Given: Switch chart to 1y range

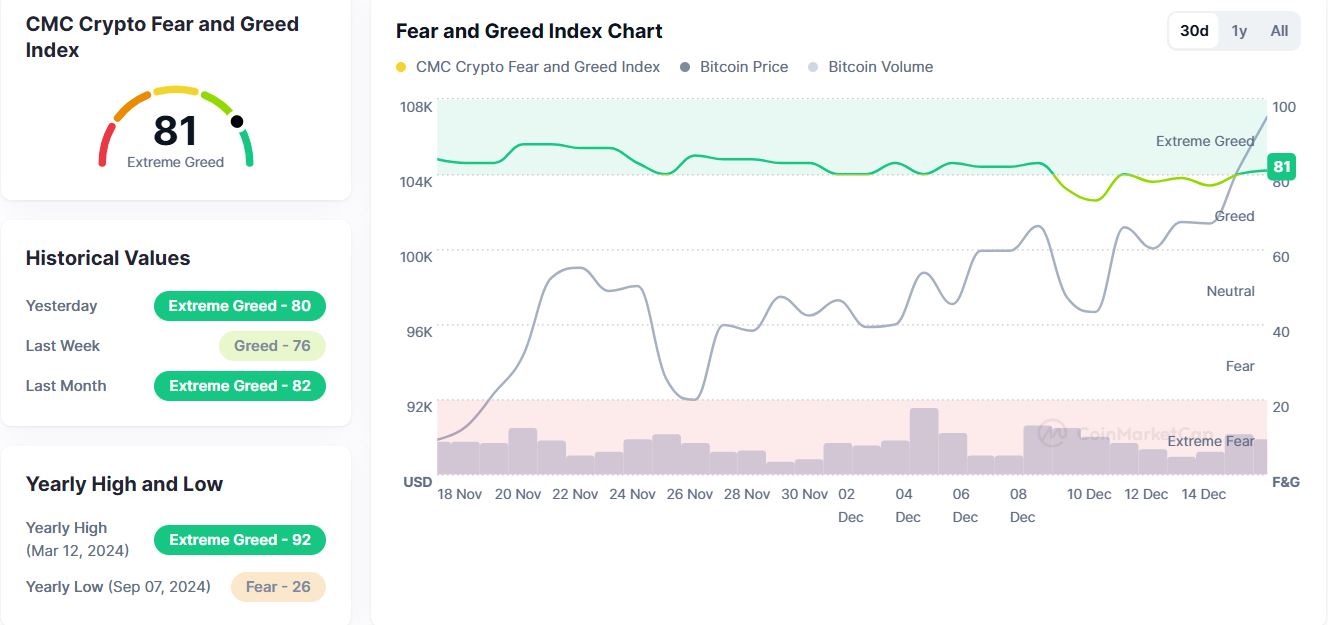Looking at the screenshot, I should 1239,31.
